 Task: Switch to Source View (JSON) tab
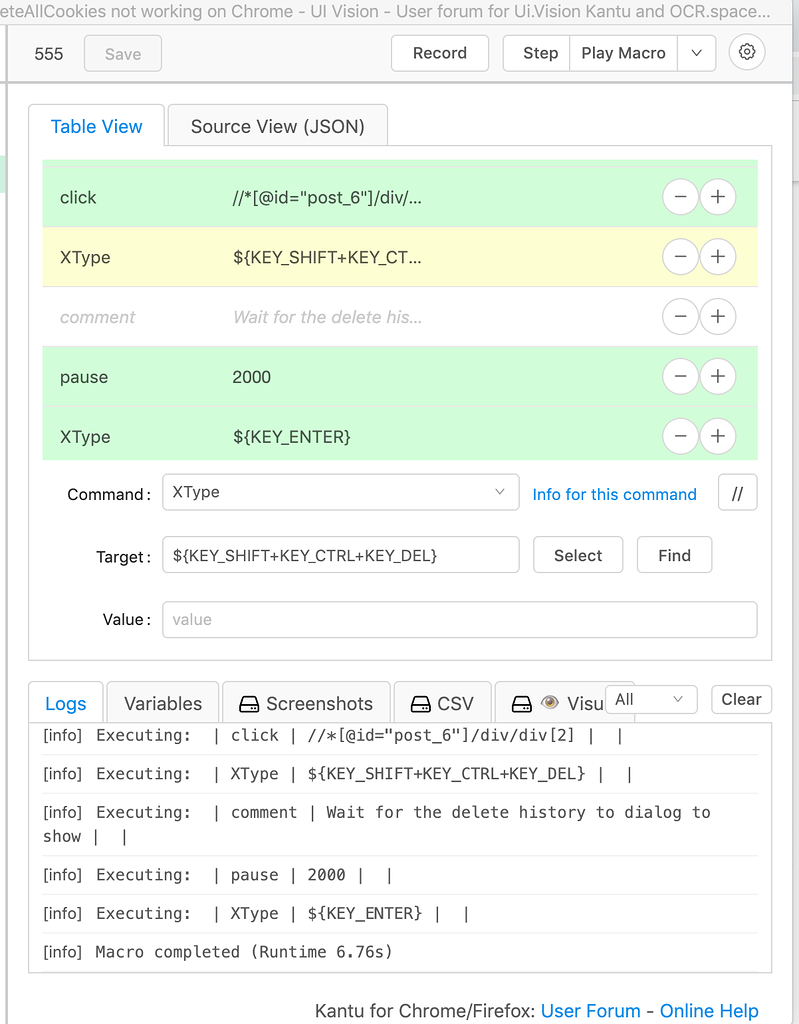[277, 125]
